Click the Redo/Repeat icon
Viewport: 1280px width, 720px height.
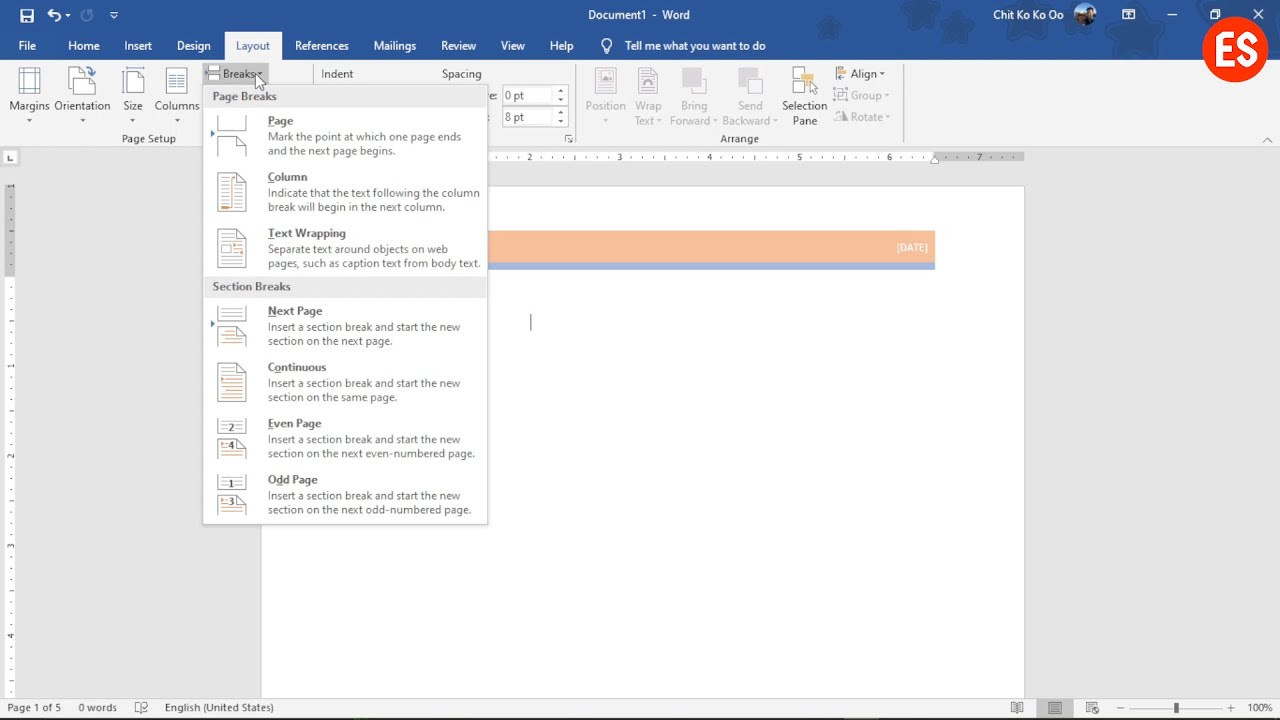[86, 15]
